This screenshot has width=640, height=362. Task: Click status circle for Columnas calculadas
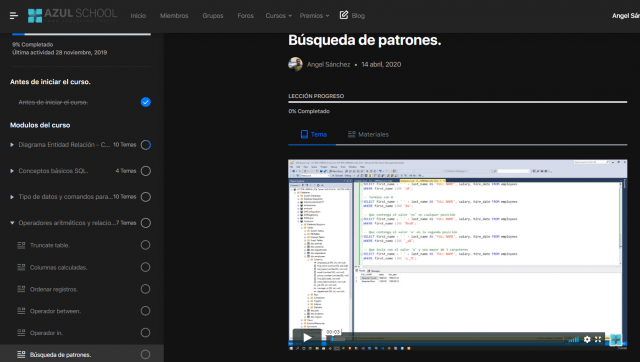[x=145, y=267]
